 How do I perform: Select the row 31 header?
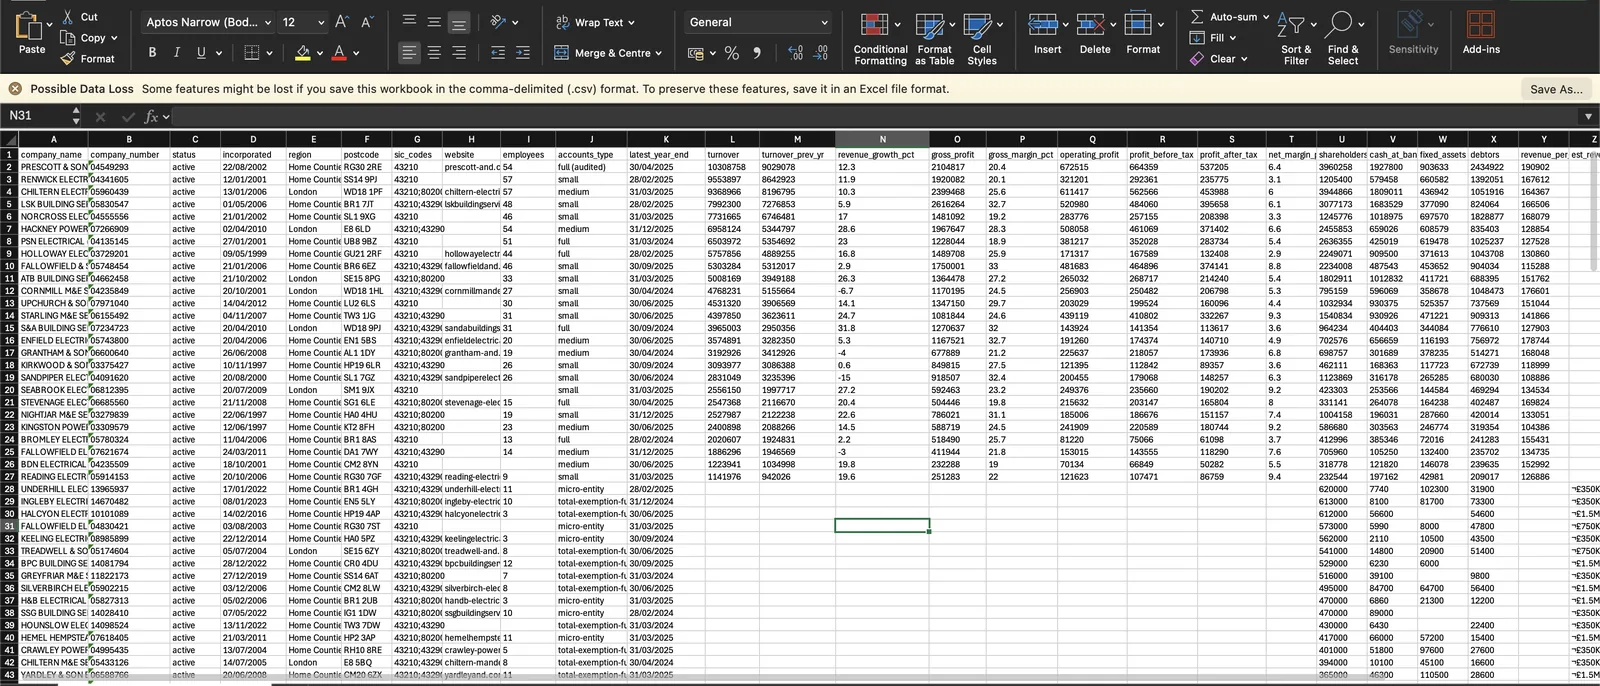pos(9,526)
